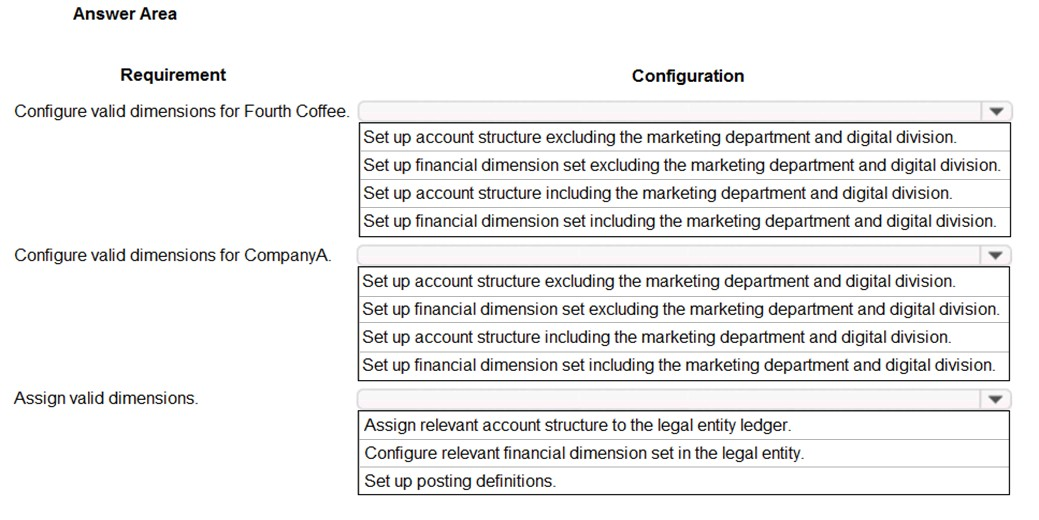Select Fourth Coffee financial dimension set including option
1039x520 pixels.
click(685, 221)
